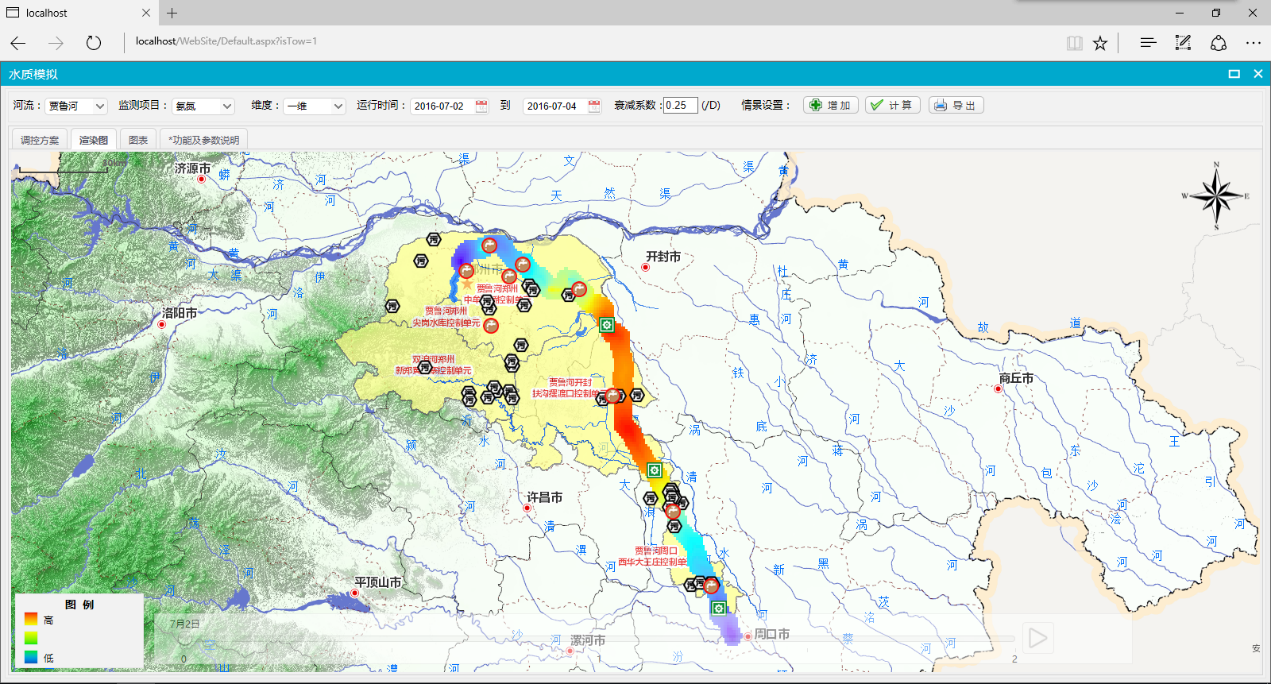
Task: Add page to favorites with star icon
Action: [1100, 42]
